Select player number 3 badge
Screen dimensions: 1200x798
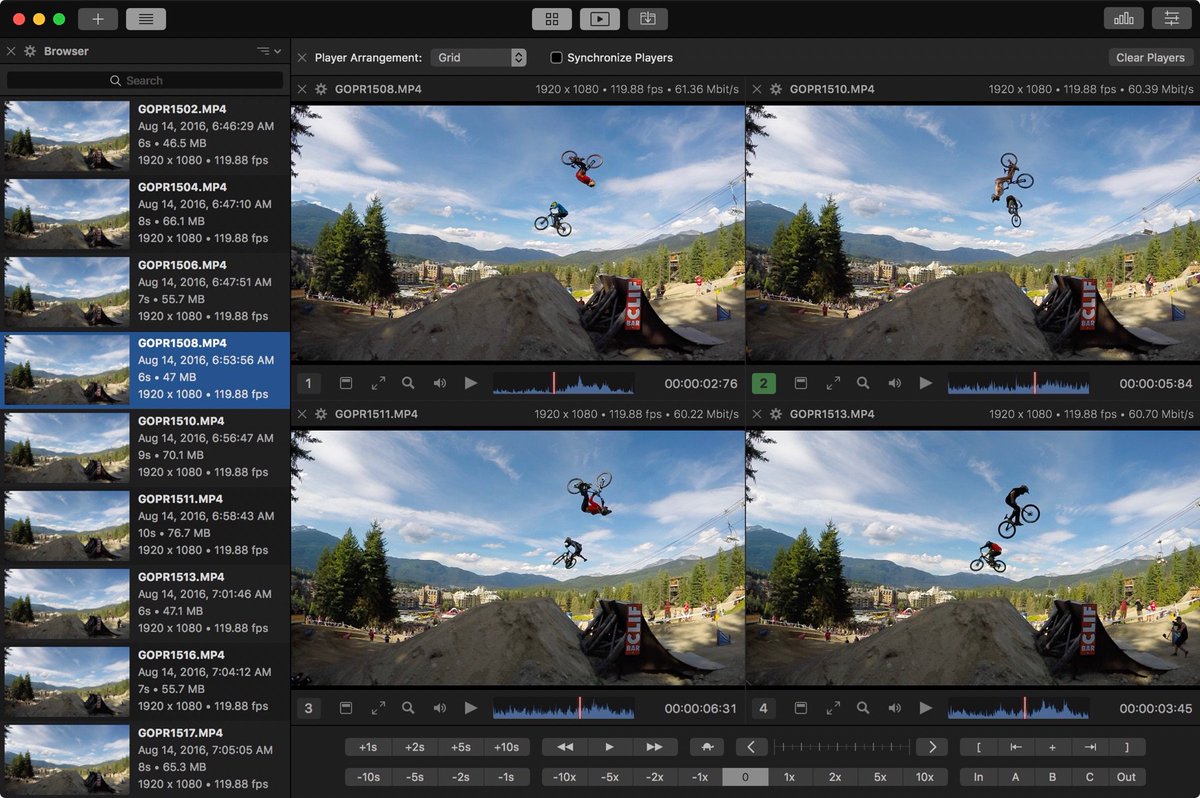coord(308,708)
